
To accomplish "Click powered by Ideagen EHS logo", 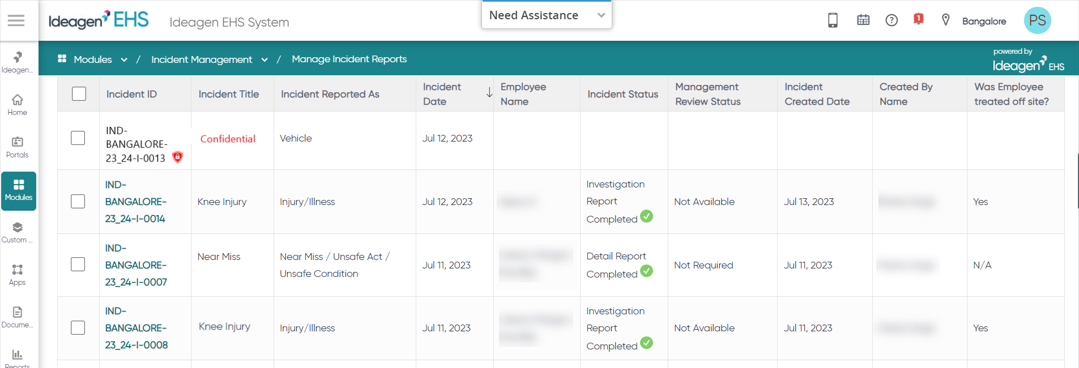I will tap(1029, 60).
